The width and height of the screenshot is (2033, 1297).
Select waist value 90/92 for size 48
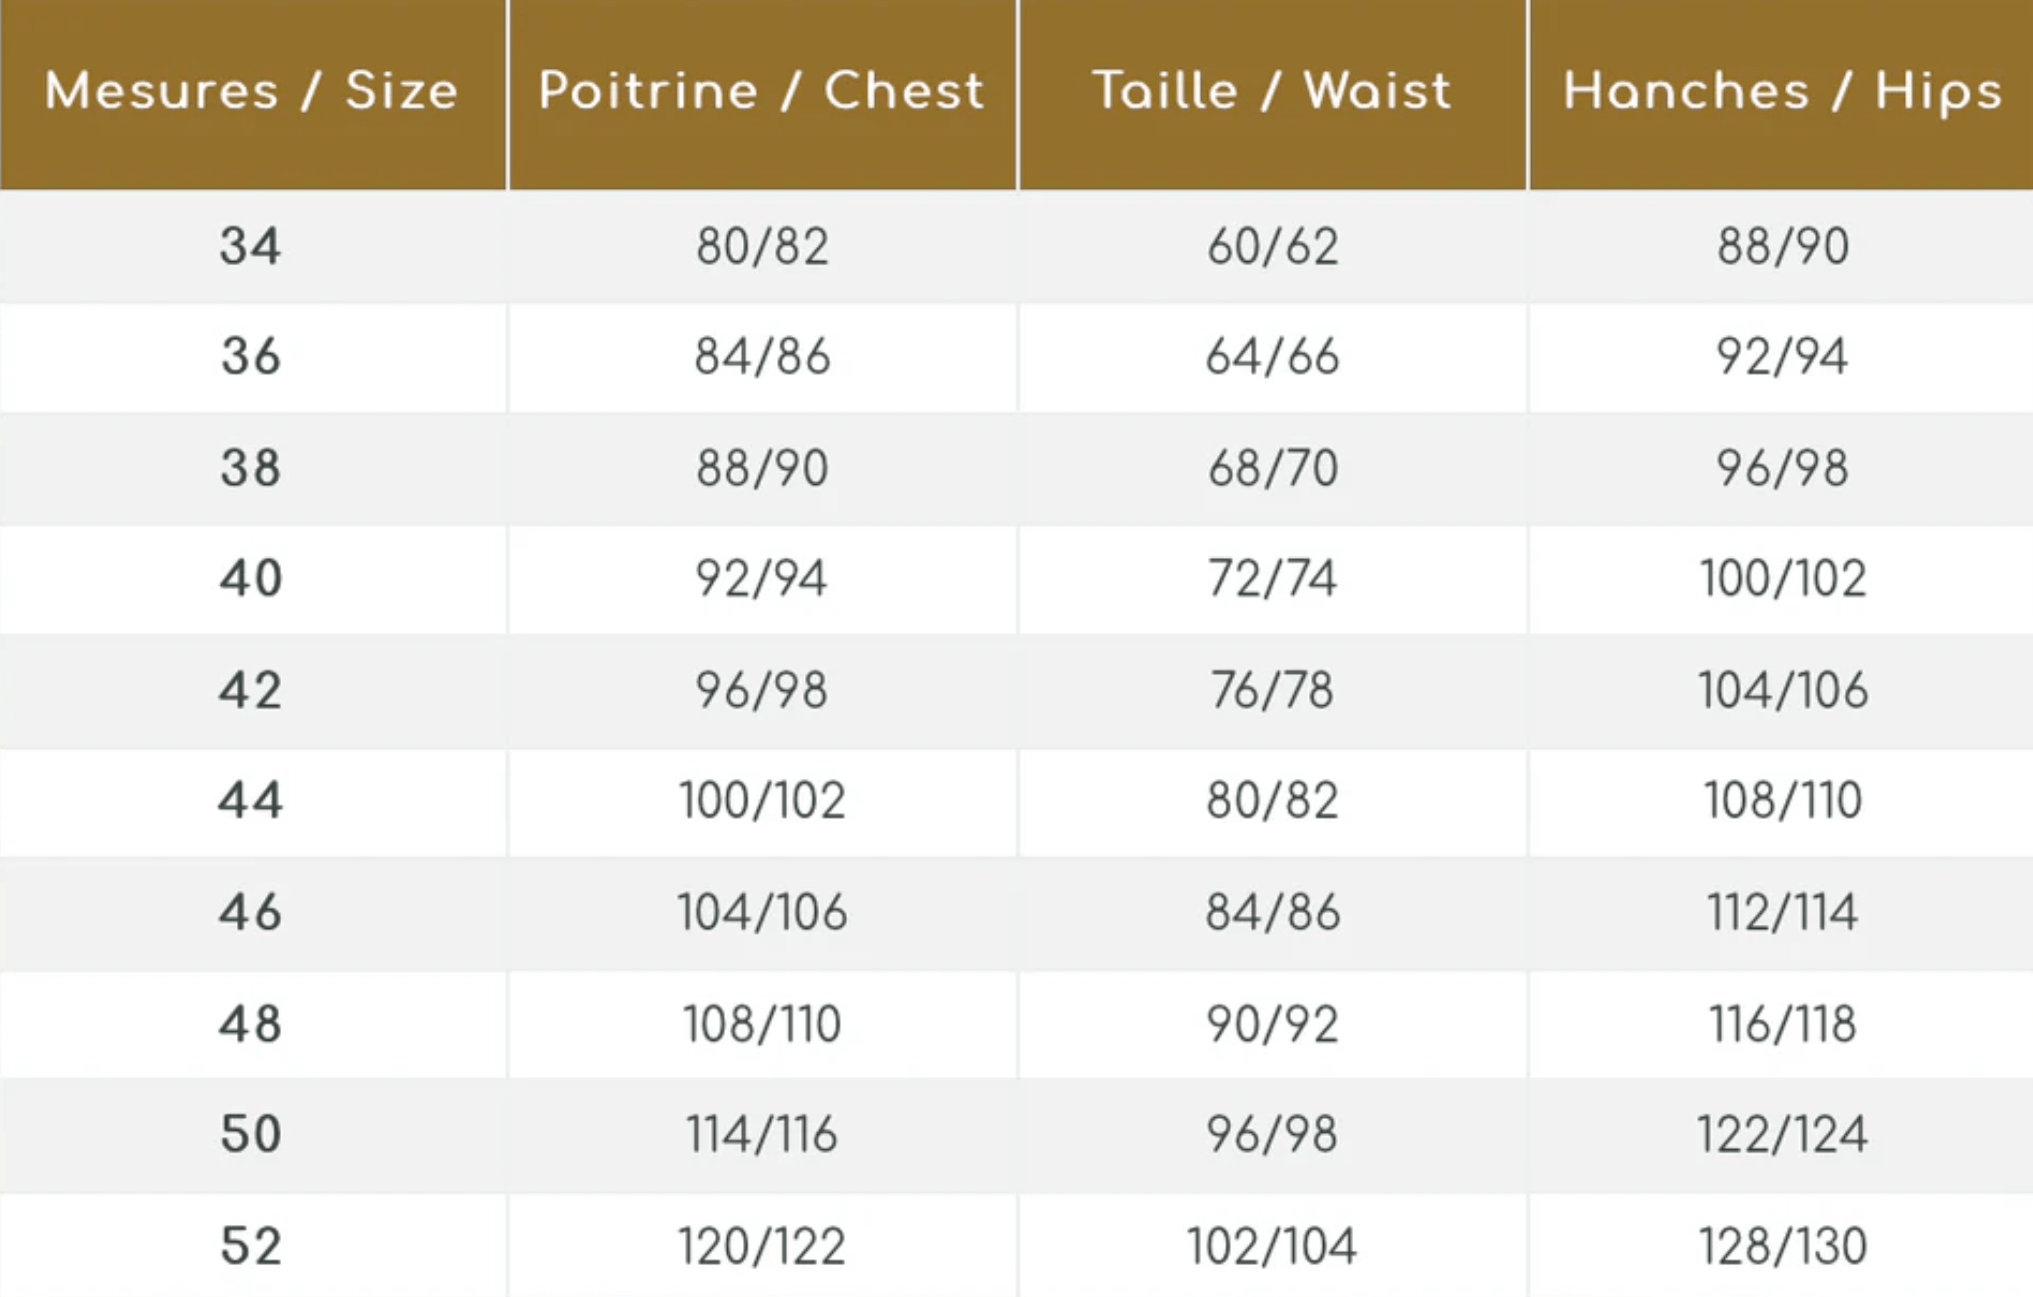tap(1272, 1023)
